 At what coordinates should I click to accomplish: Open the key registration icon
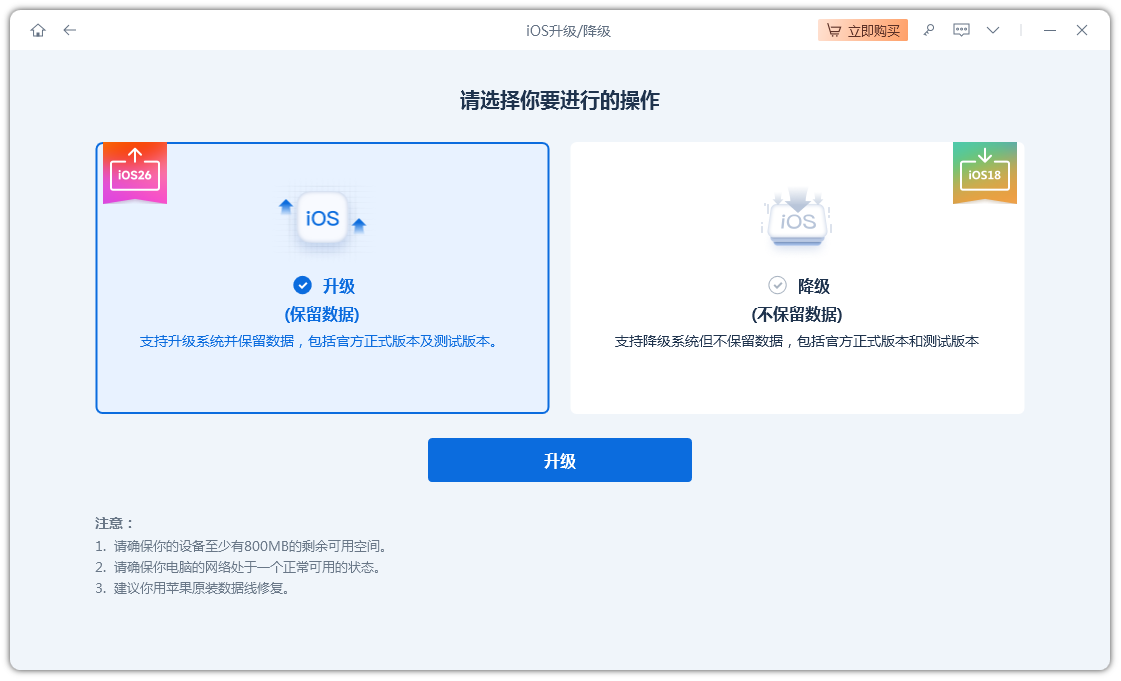coord(929,30)
